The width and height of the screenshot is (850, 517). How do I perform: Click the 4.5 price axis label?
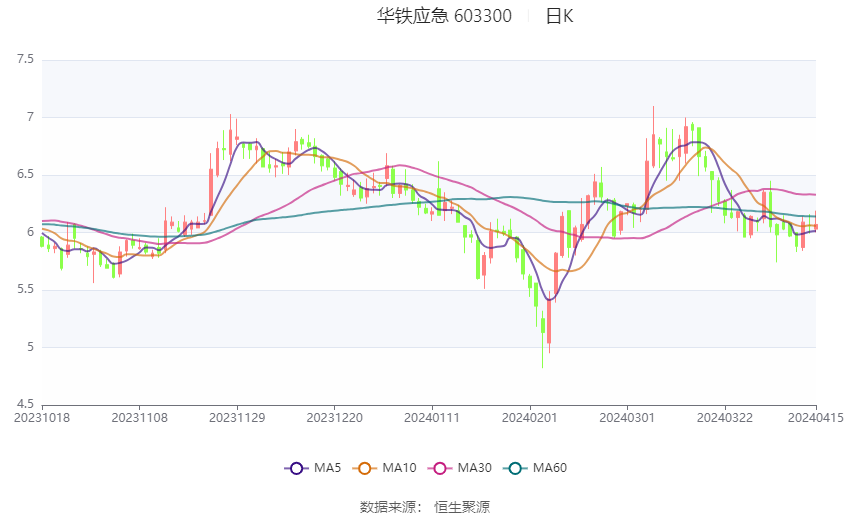tap(25, 404)
